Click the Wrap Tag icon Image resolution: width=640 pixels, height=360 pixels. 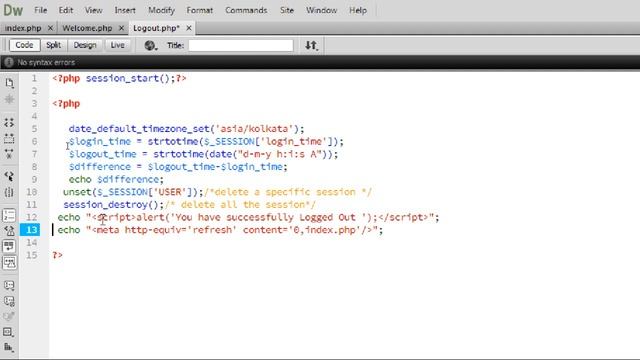pos(9,316)
